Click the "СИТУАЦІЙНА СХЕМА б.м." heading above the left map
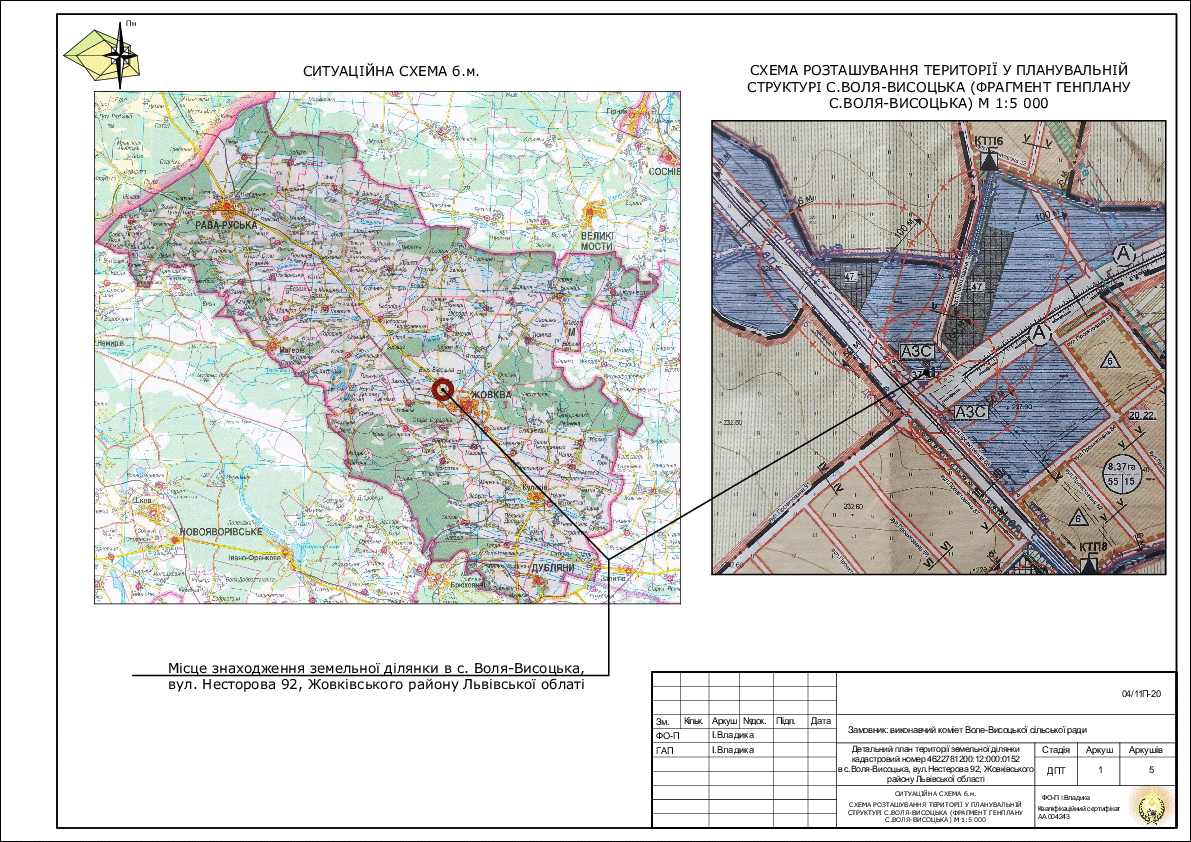1191x842 pixels. tap(391, 71)
